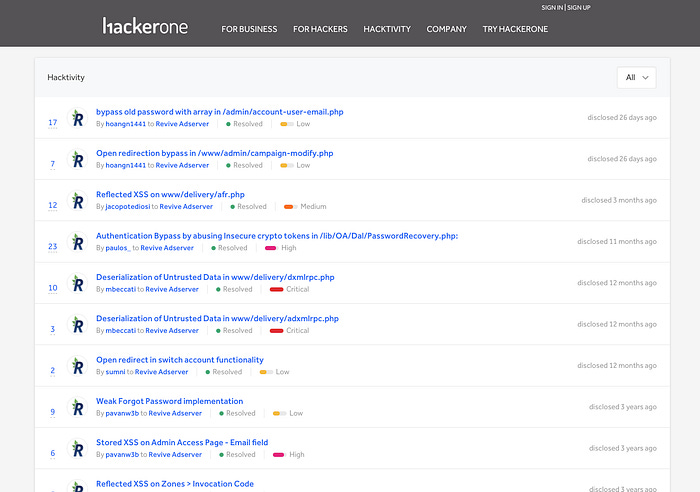
Task: Click upvote count 12
Action: click(53, 205)
